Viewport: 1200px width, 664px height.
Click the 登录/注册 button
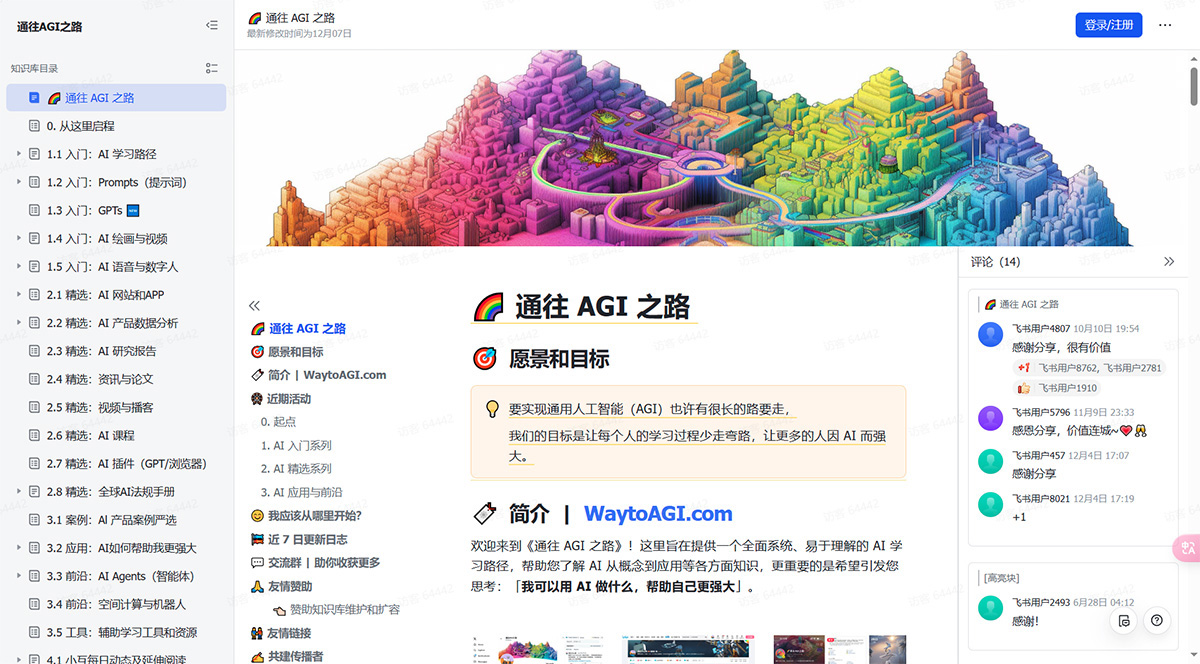click(1108, 24)
